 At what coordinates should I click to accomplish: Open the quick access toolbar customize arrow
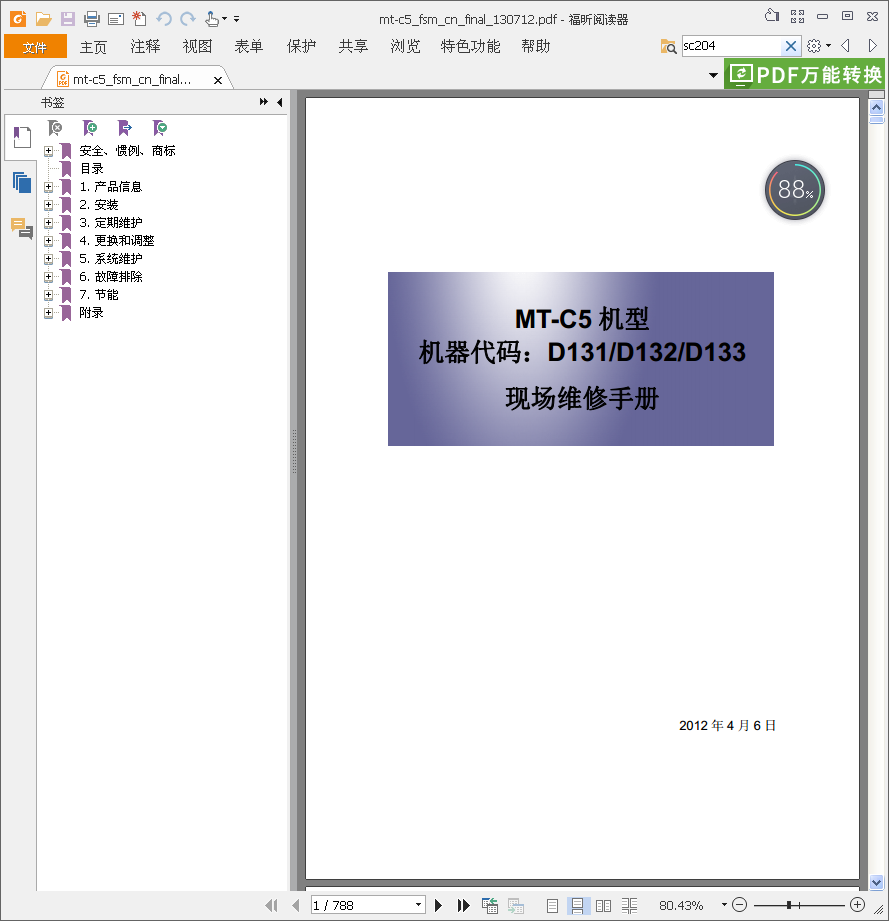point(237,19)
